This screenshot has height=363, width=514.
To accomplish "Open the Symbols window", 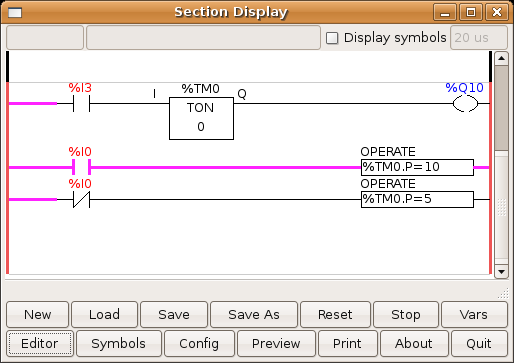I will [119, 343].
